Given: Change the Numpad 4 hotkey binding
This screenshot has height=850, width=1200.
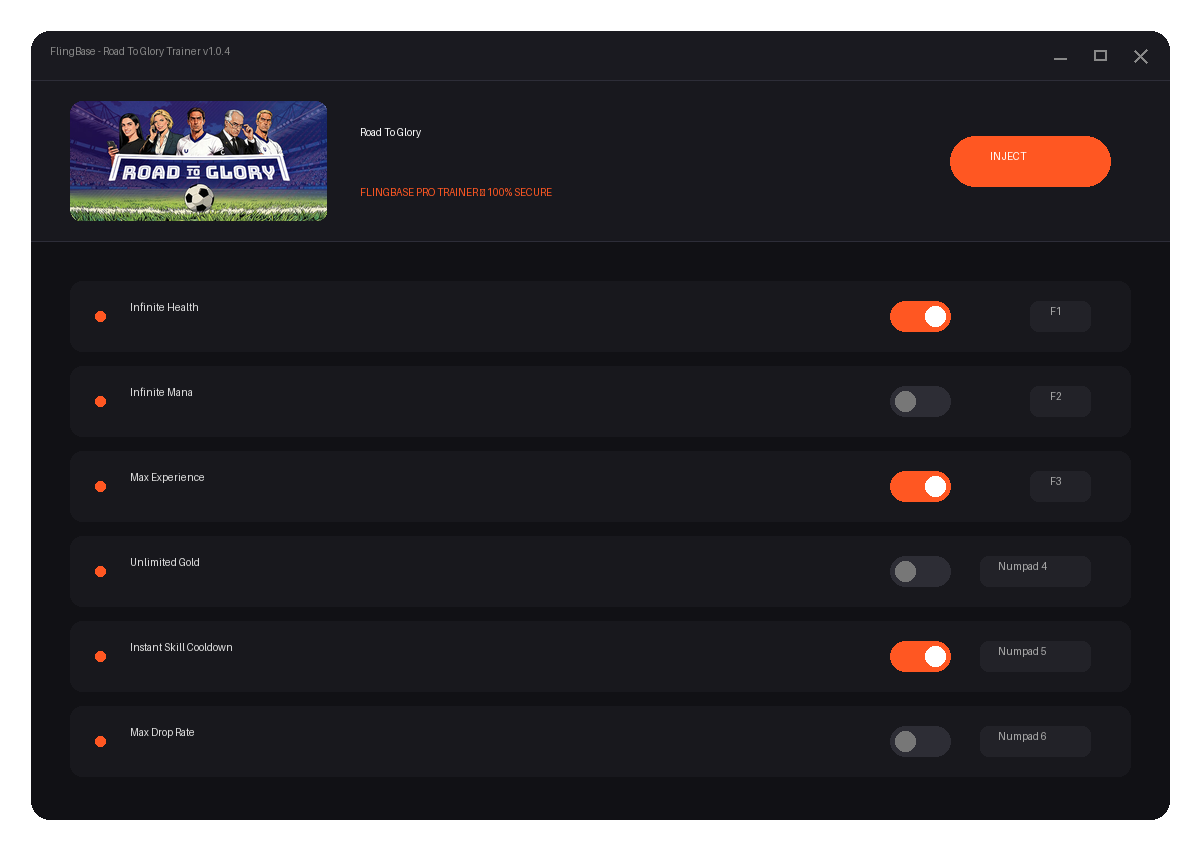Looking at the screenshot, I should point(1035,571).
